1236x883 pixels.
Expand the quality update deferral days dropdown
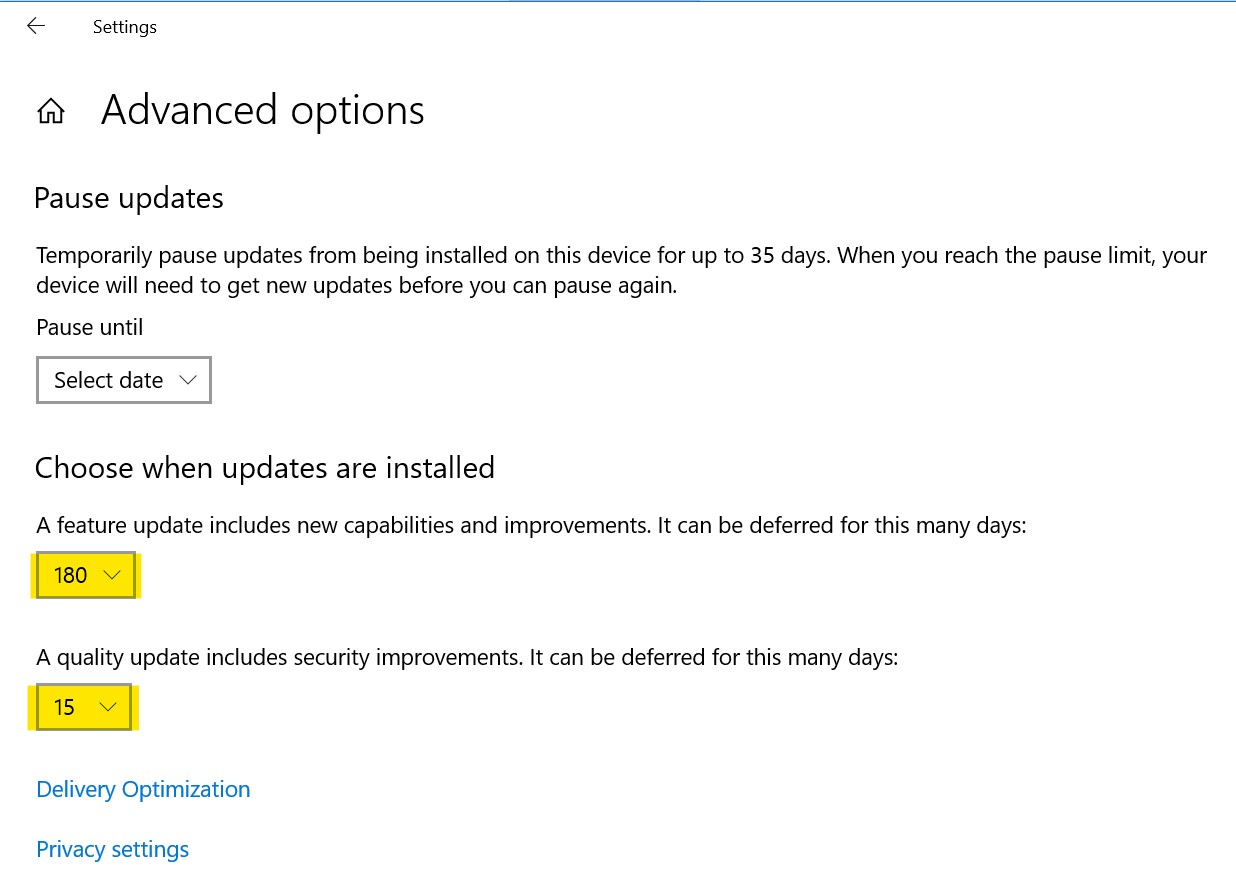(84, 707)
